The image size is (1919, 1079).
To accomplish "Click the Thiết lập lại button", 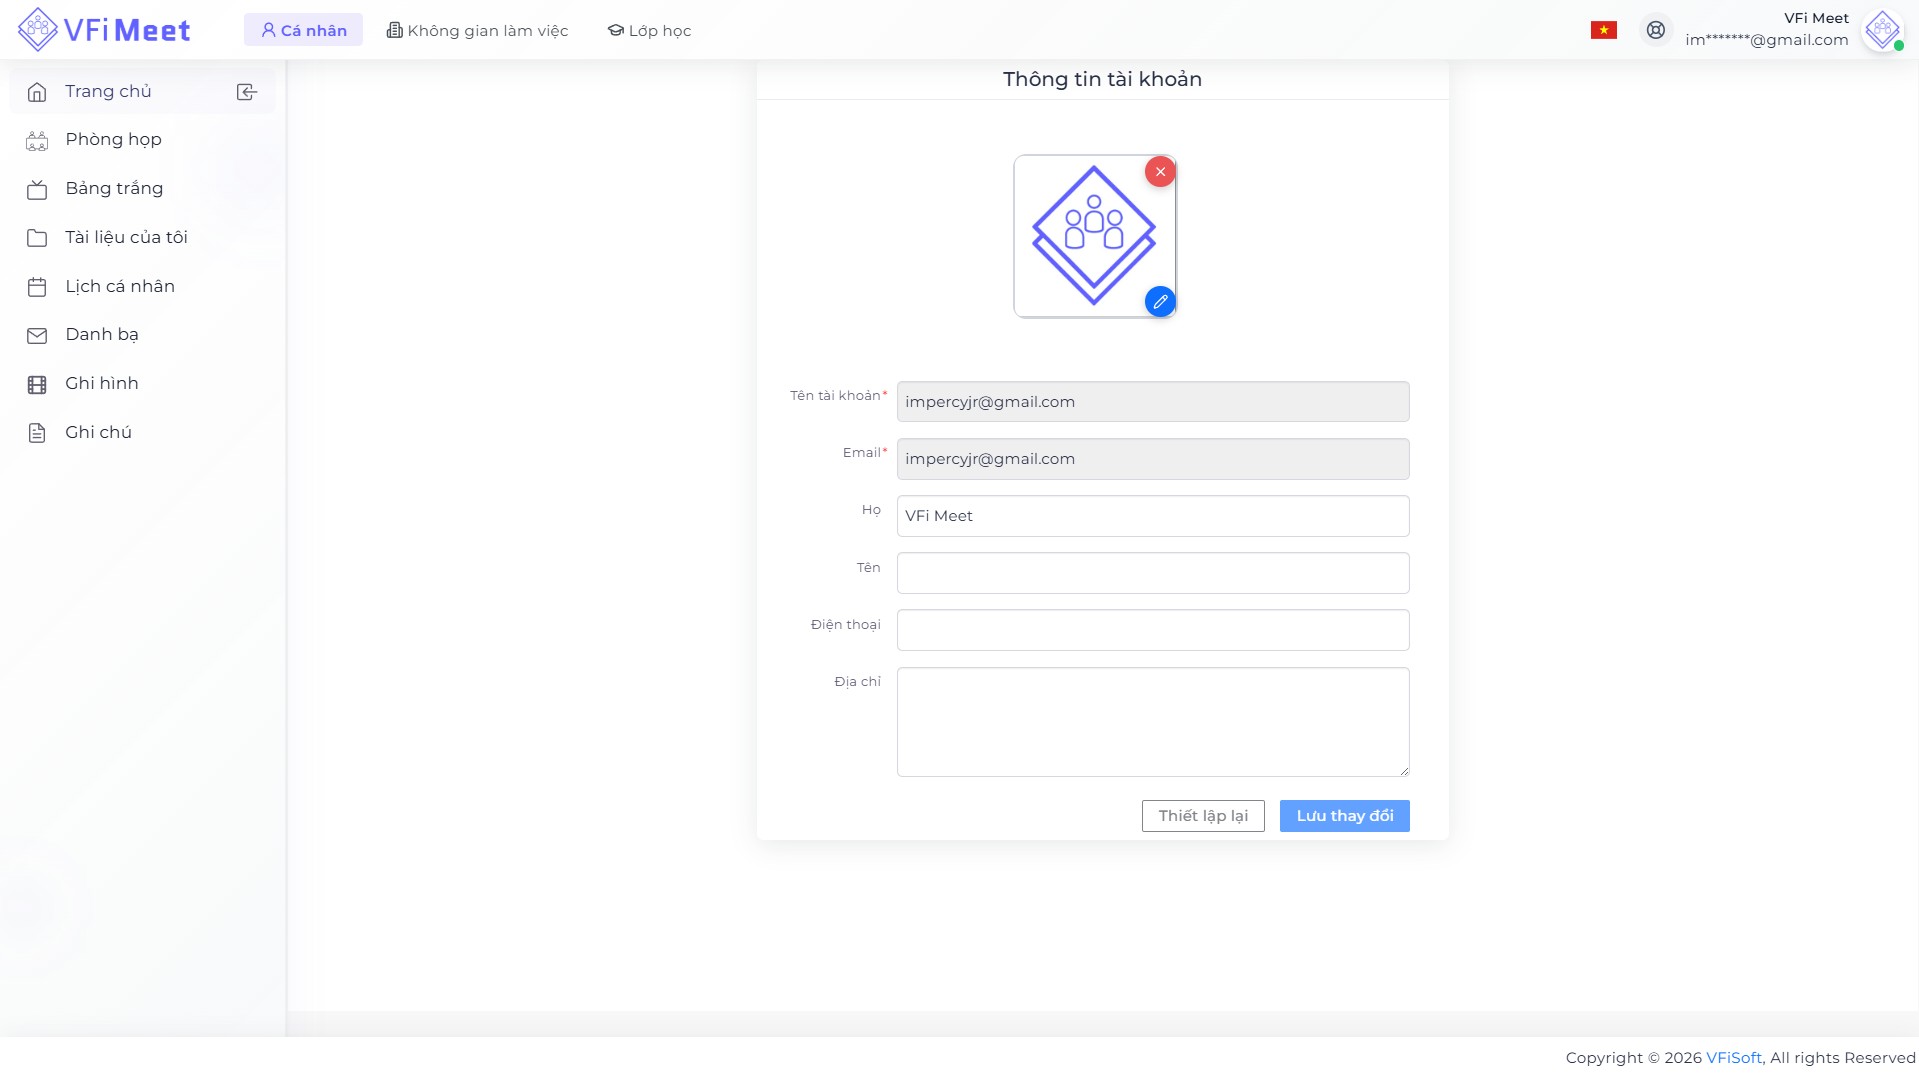I will tap(1203, 816).
